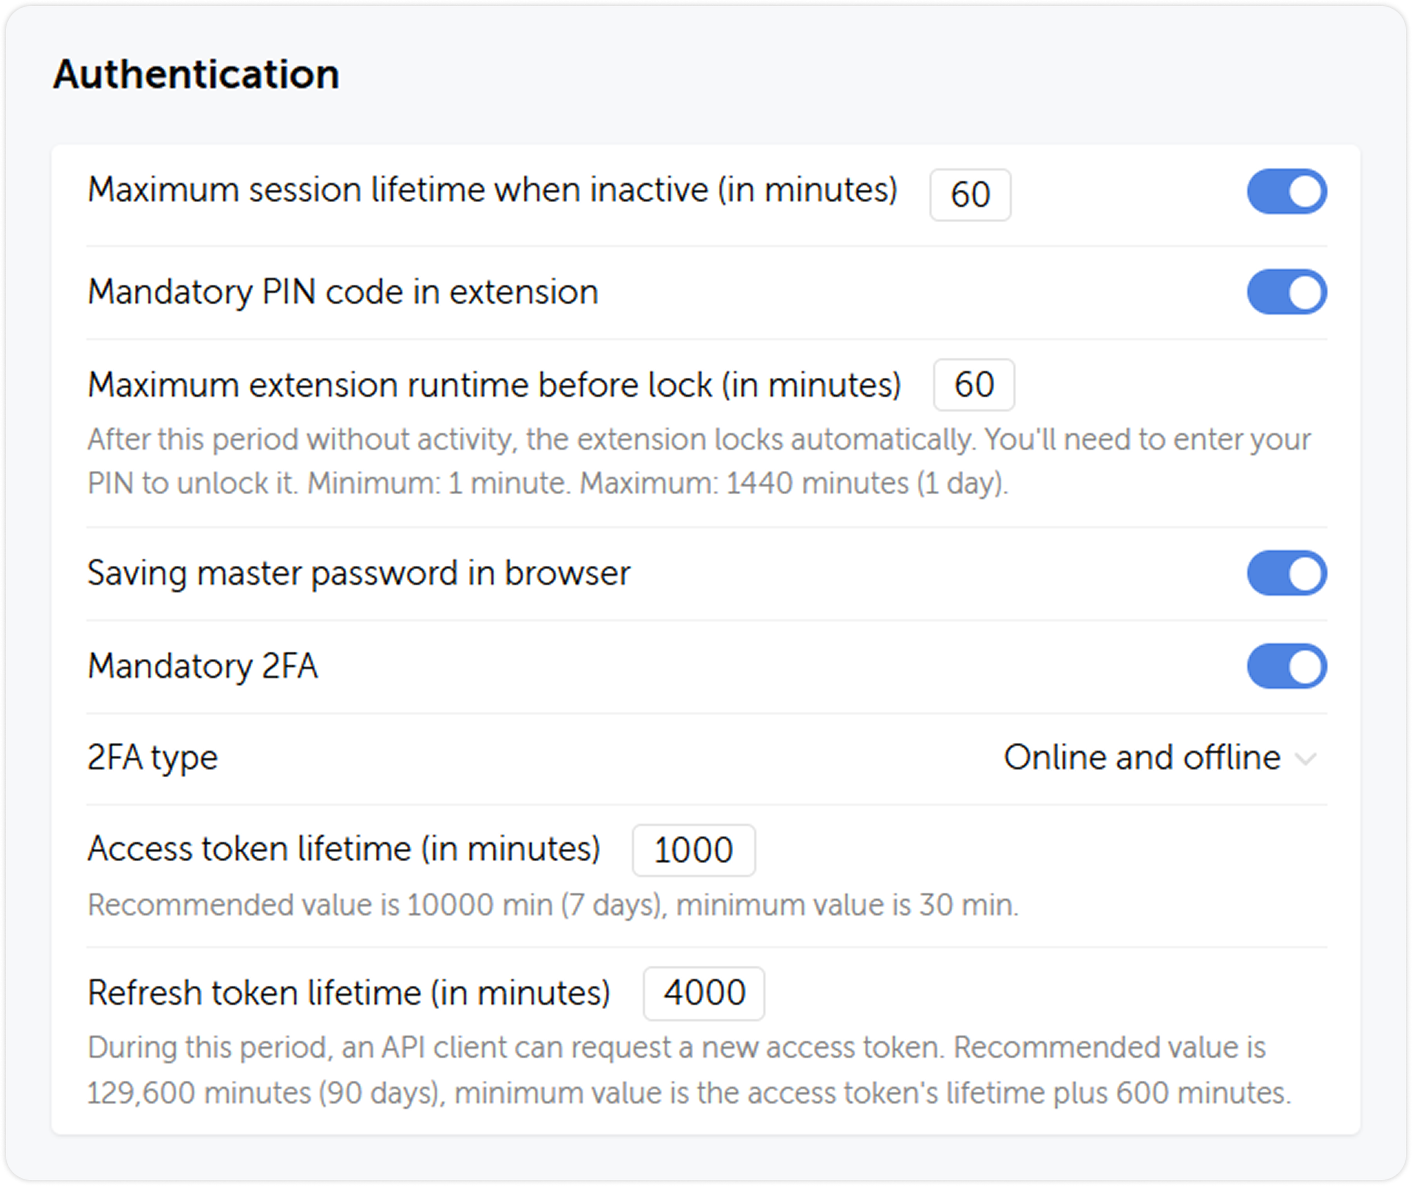Viewport: 1412px width, 1186px height.
Task: Click the Saving master password label
Action: pos(359,573)
